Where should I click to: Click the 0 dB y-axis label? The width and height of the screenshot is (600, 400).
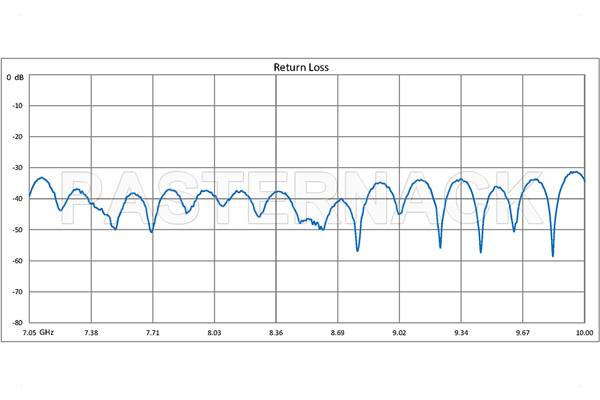[x=16, y=76]
